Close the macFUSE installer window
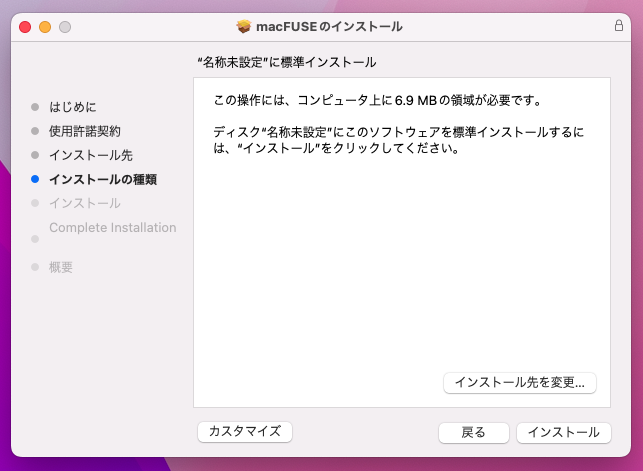This screenshot has width=643, height=471. tap(25, 25)
